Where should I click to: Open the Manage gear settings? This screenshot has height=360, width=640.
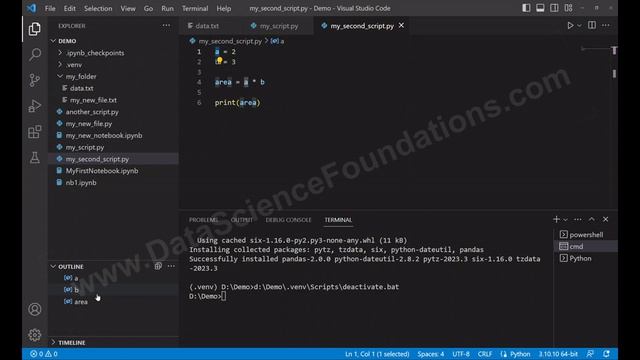click(x=35, y=335)
